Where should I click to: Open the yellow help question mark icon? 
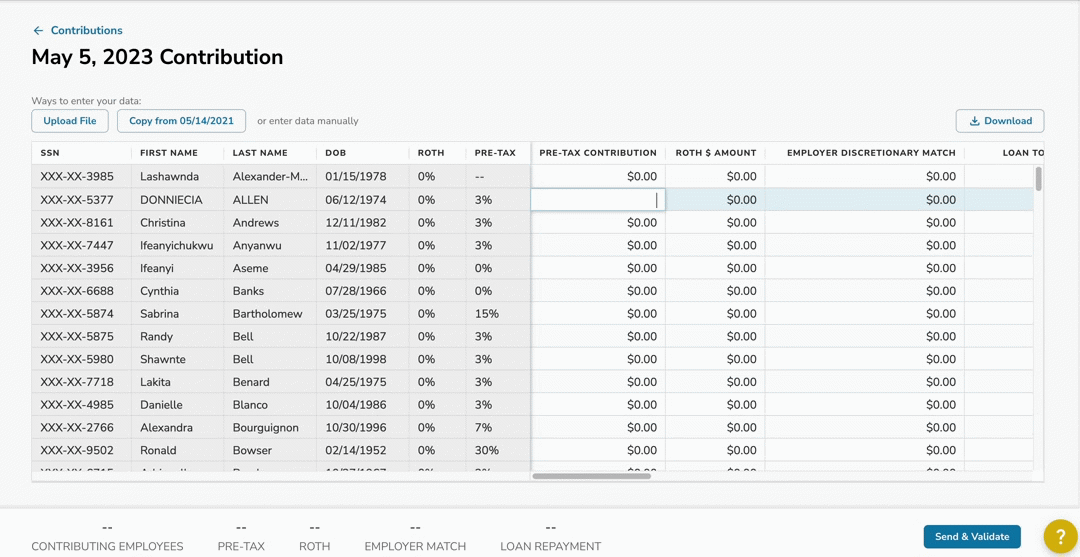pos(1060,537)
